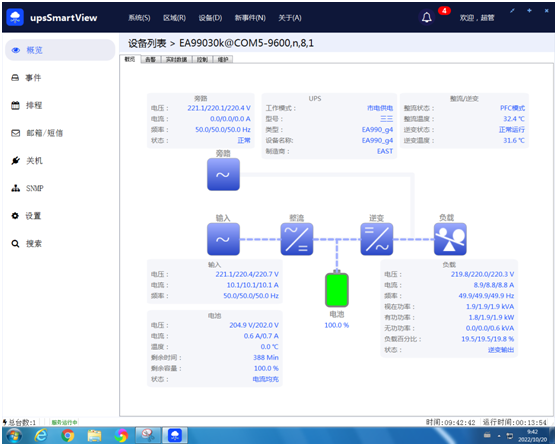Select the rectifier (整流) converter icon
This screenshot has height=446, width=557.
tap(297, 239)
